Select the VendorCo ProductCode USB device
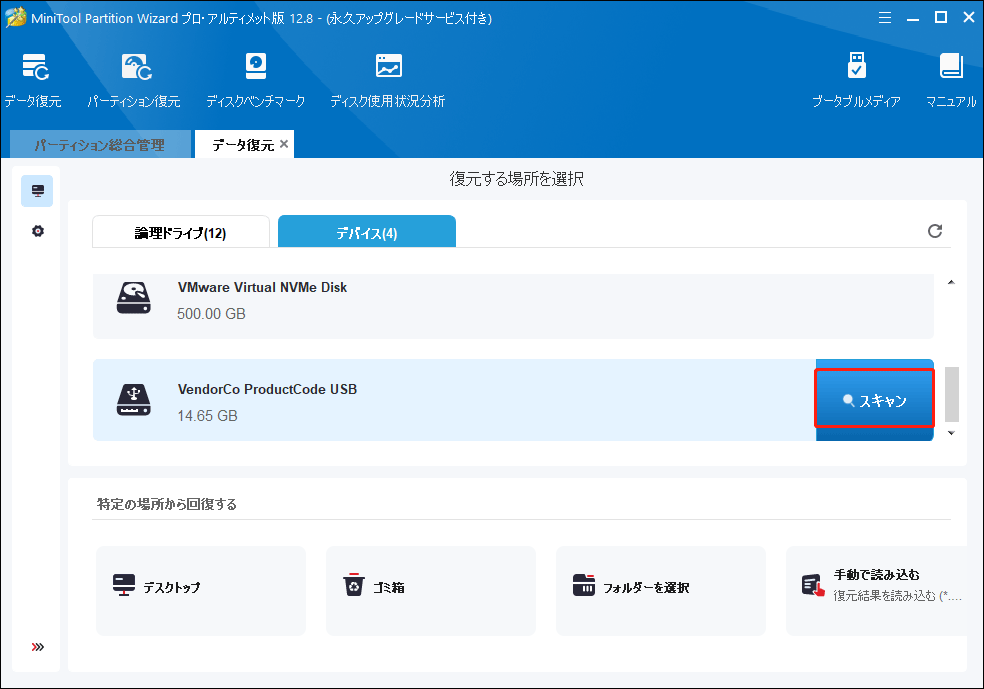The image size is (984, 689). (454, 400)
